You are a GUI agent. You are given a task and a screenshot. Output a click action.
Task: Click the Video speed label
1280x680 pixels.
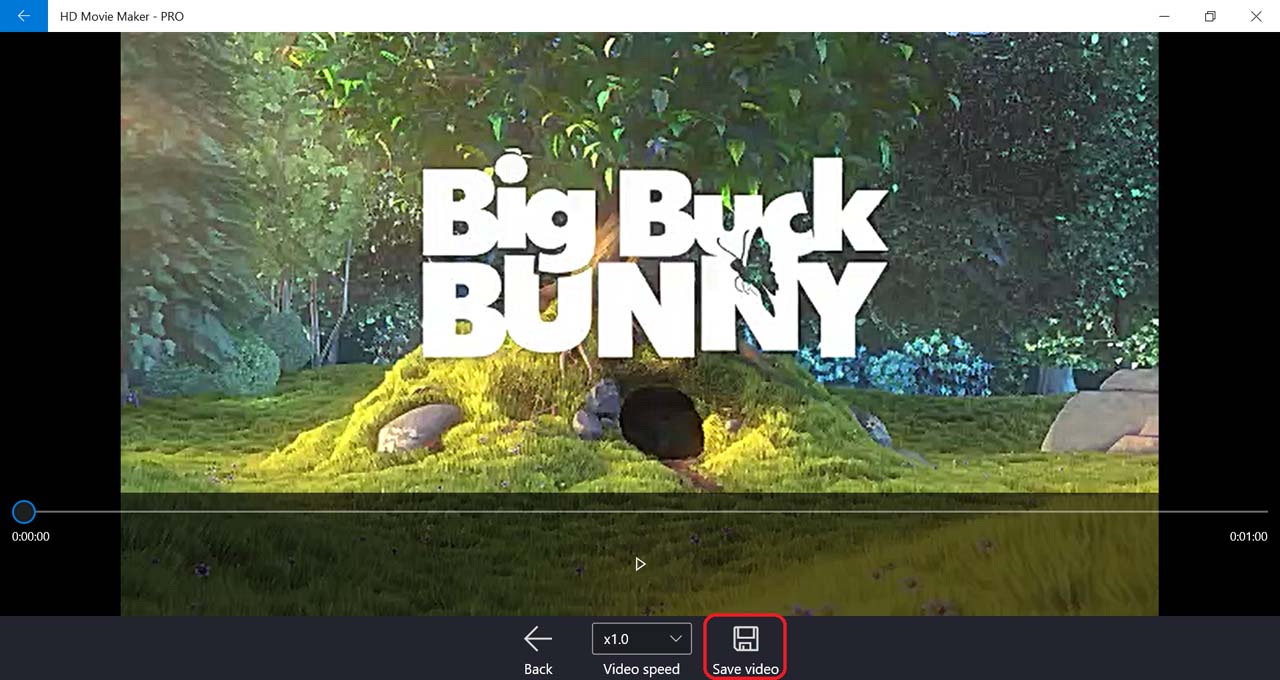click(641, 669)
